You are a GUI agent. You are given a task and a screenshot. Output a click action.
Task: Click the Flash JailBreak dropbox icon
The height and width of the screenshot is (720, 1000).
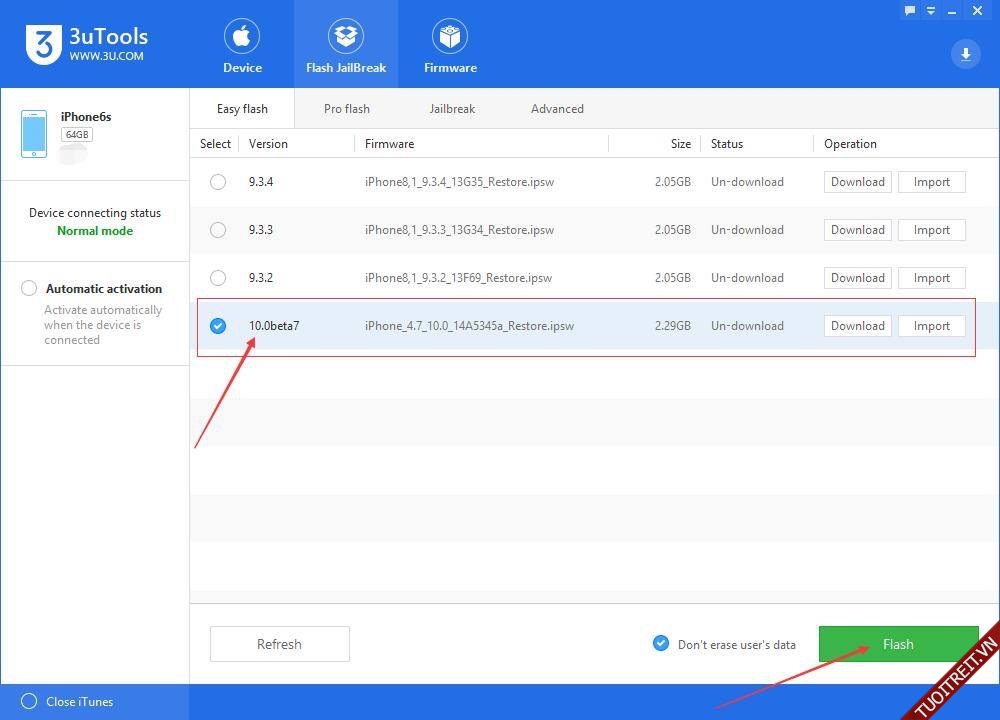346,38
